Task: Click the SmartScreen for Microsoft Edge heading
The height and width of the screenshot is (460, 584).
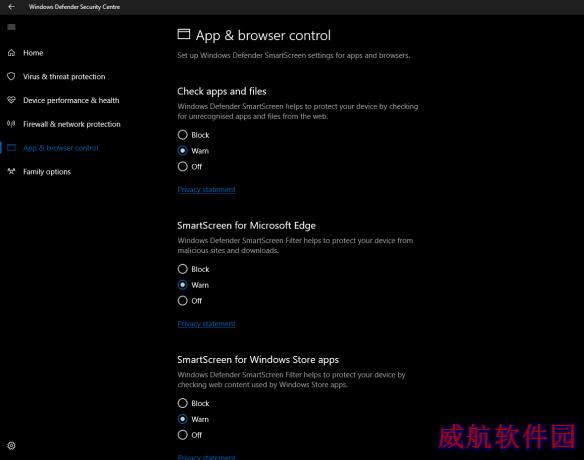Action: tap(246, 225)
